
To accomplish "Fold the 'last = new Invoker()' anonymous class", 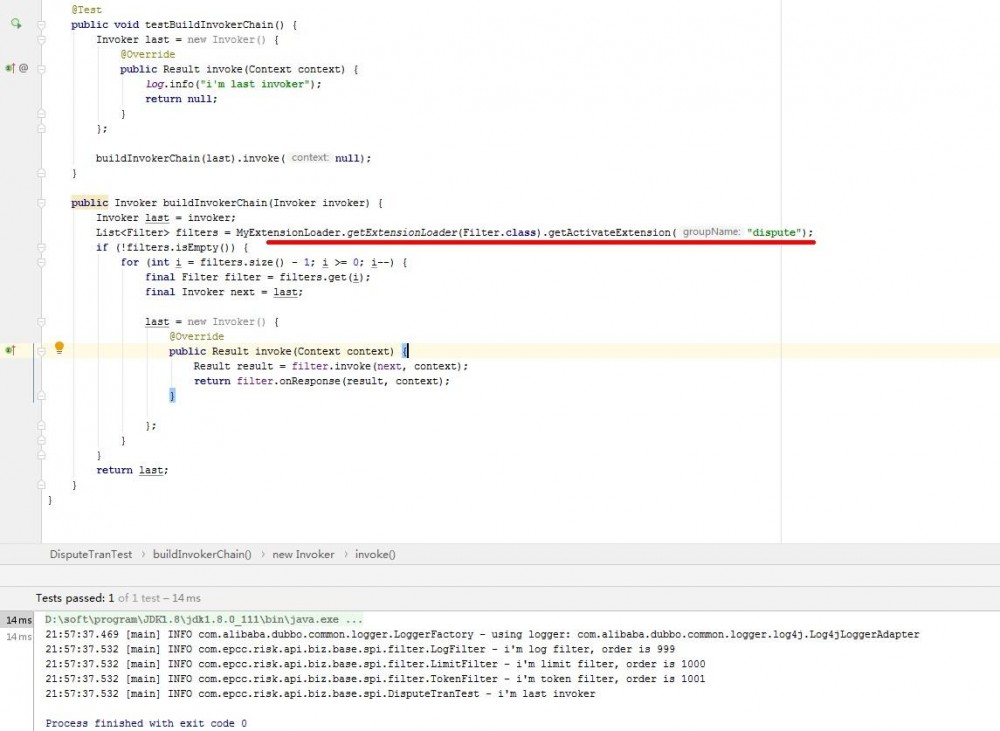I will click(x=41, y=321).
